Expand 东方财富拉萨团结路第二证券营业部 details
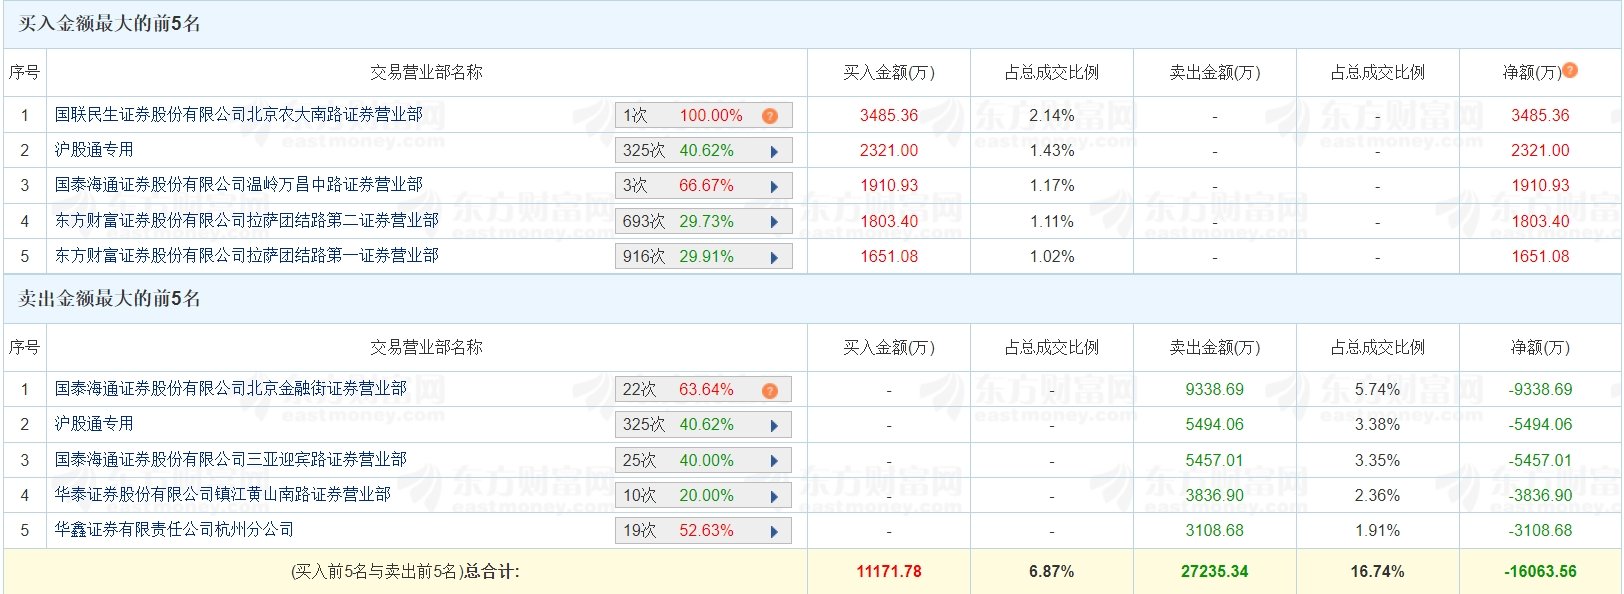Screen dimensions: 1624x594 click(772, 220)
